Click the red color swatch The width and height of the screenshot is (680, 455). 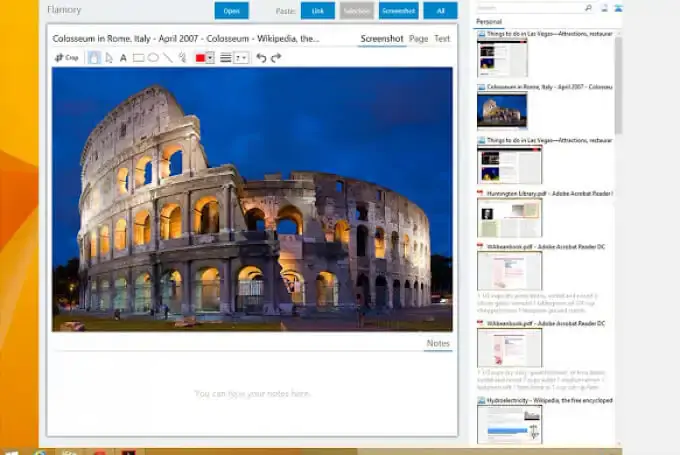coord(200,58)
